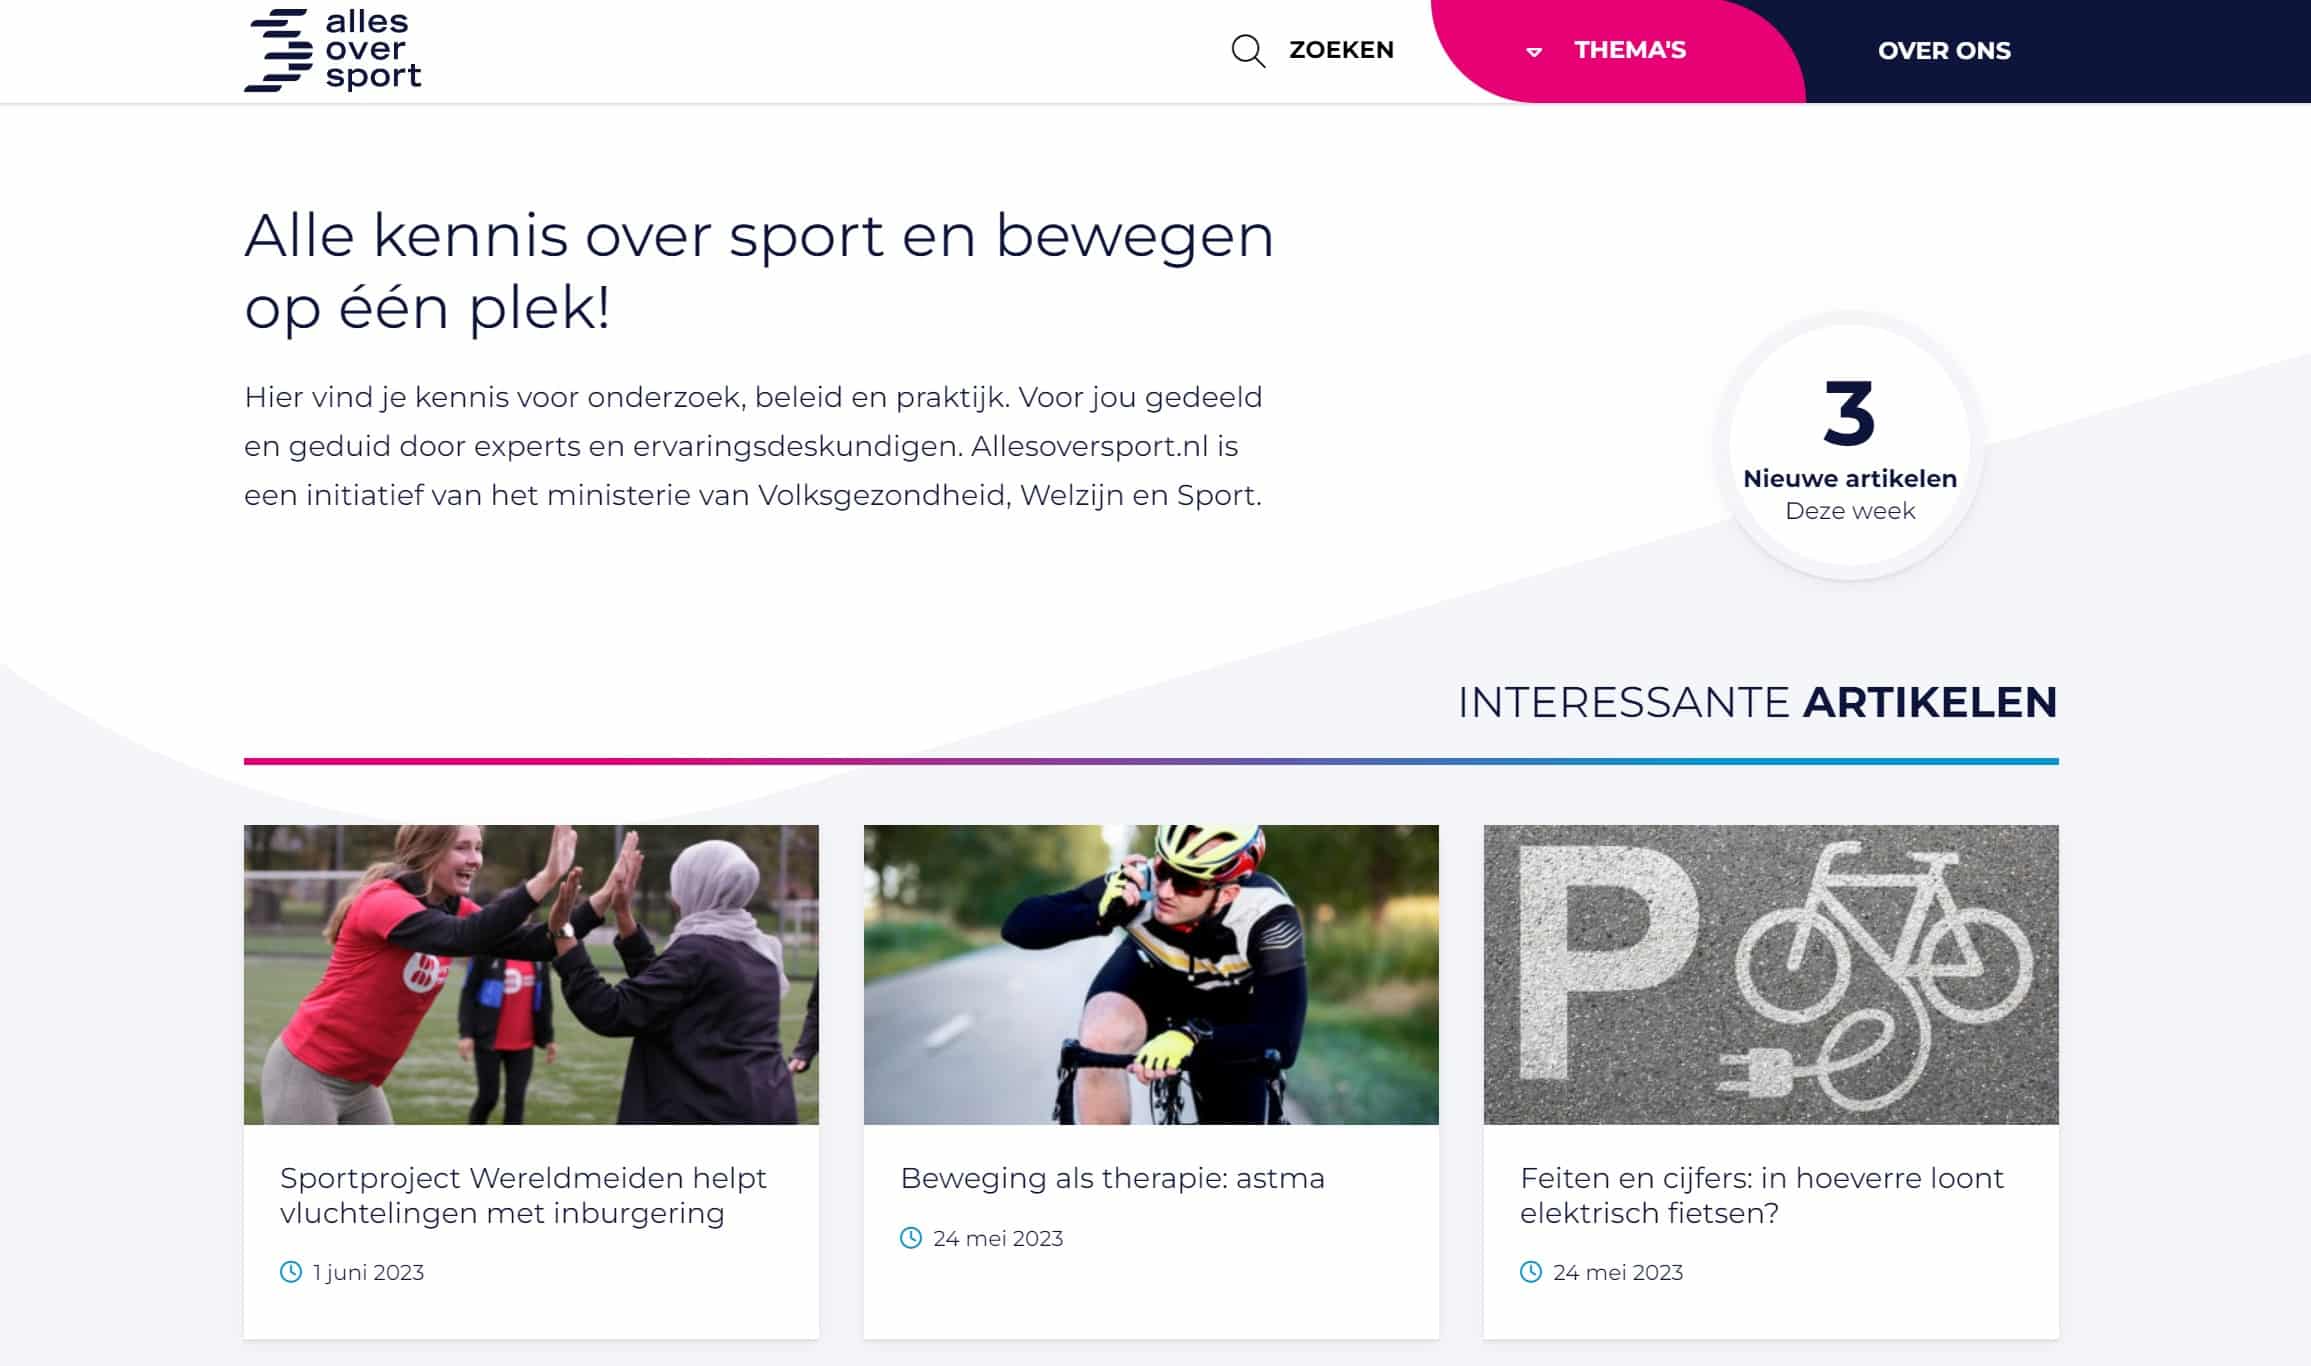Open Wereldmeiden high-five article image
2311x1366 pixels.
click(531, 974)
